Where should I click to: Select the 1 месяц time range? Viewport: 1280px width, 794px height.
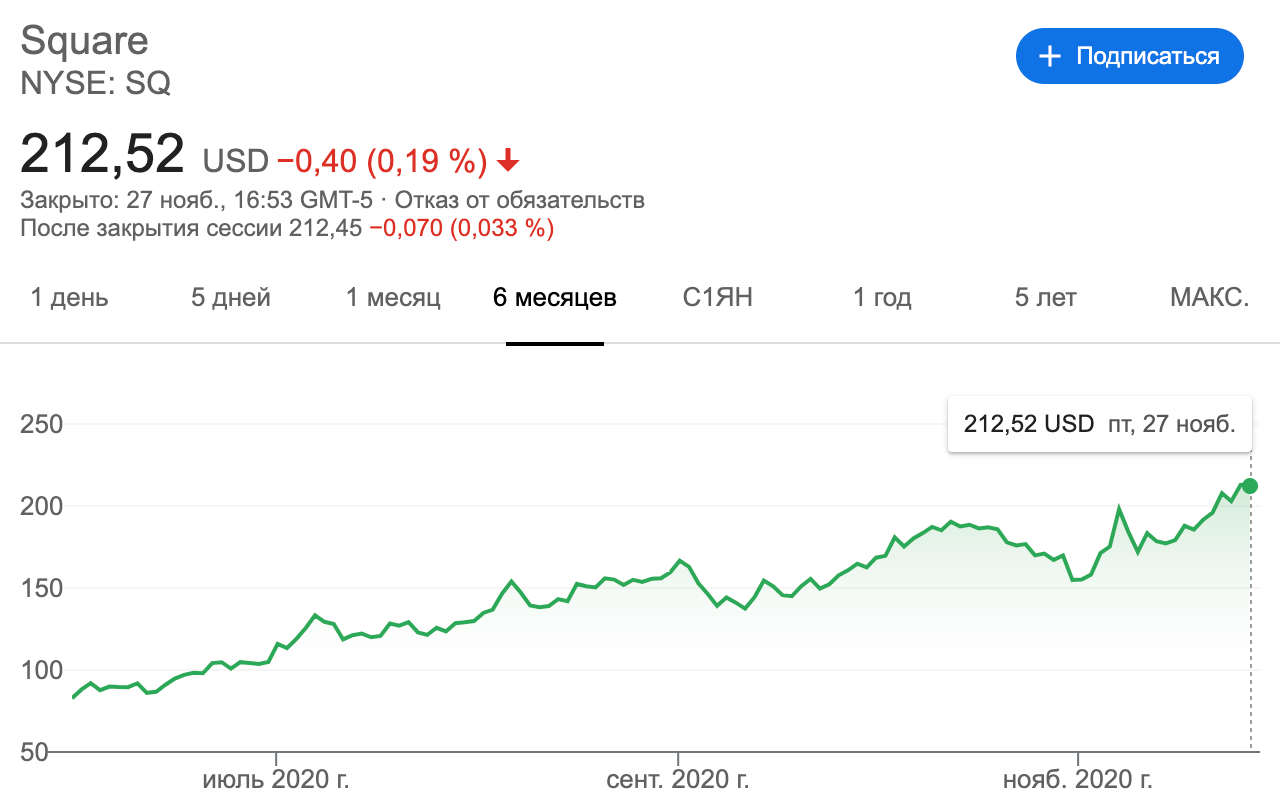pos(392,297)
